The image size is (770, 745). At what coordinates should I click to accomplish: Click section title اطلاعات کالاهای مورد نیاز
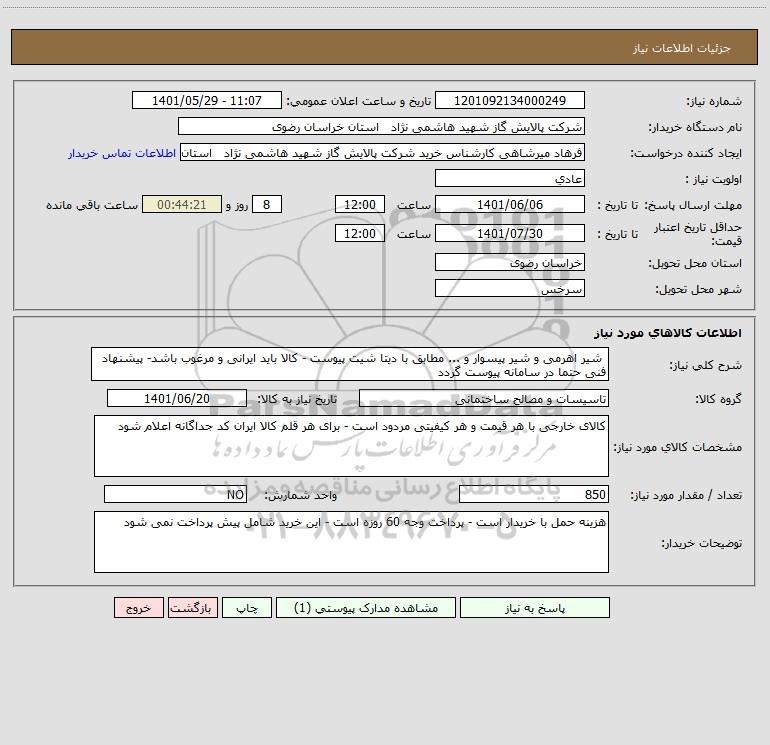[668, 333]
